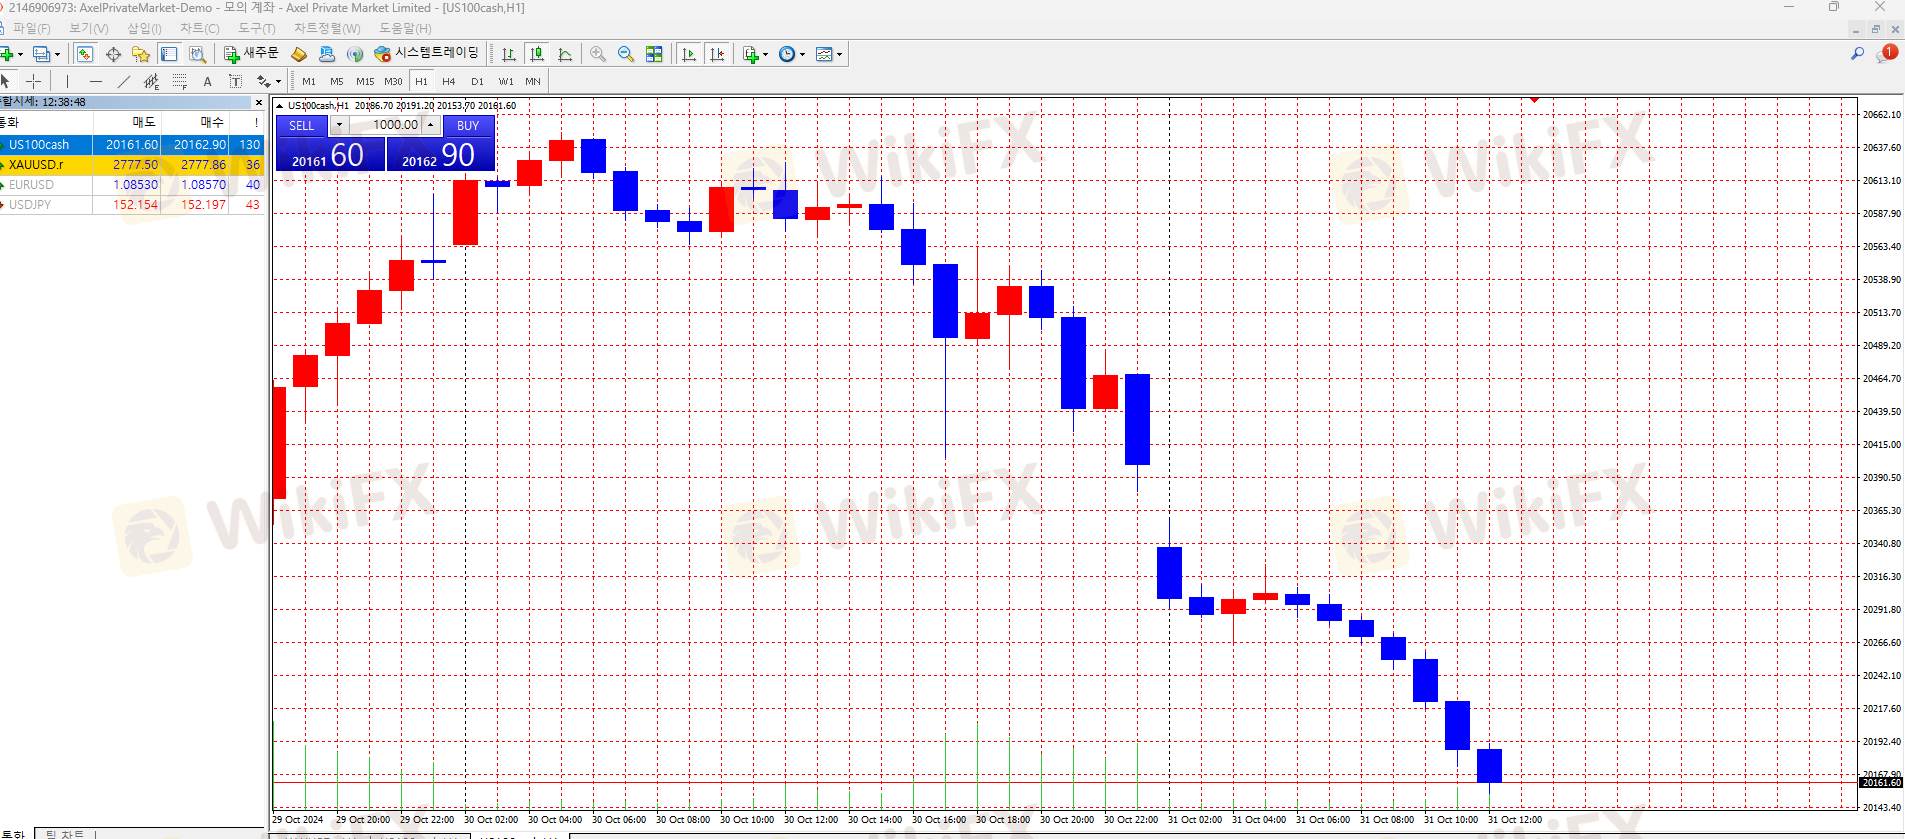Toggle the Auto Trading (시스템트레이딩) button

tap(426, 54)
